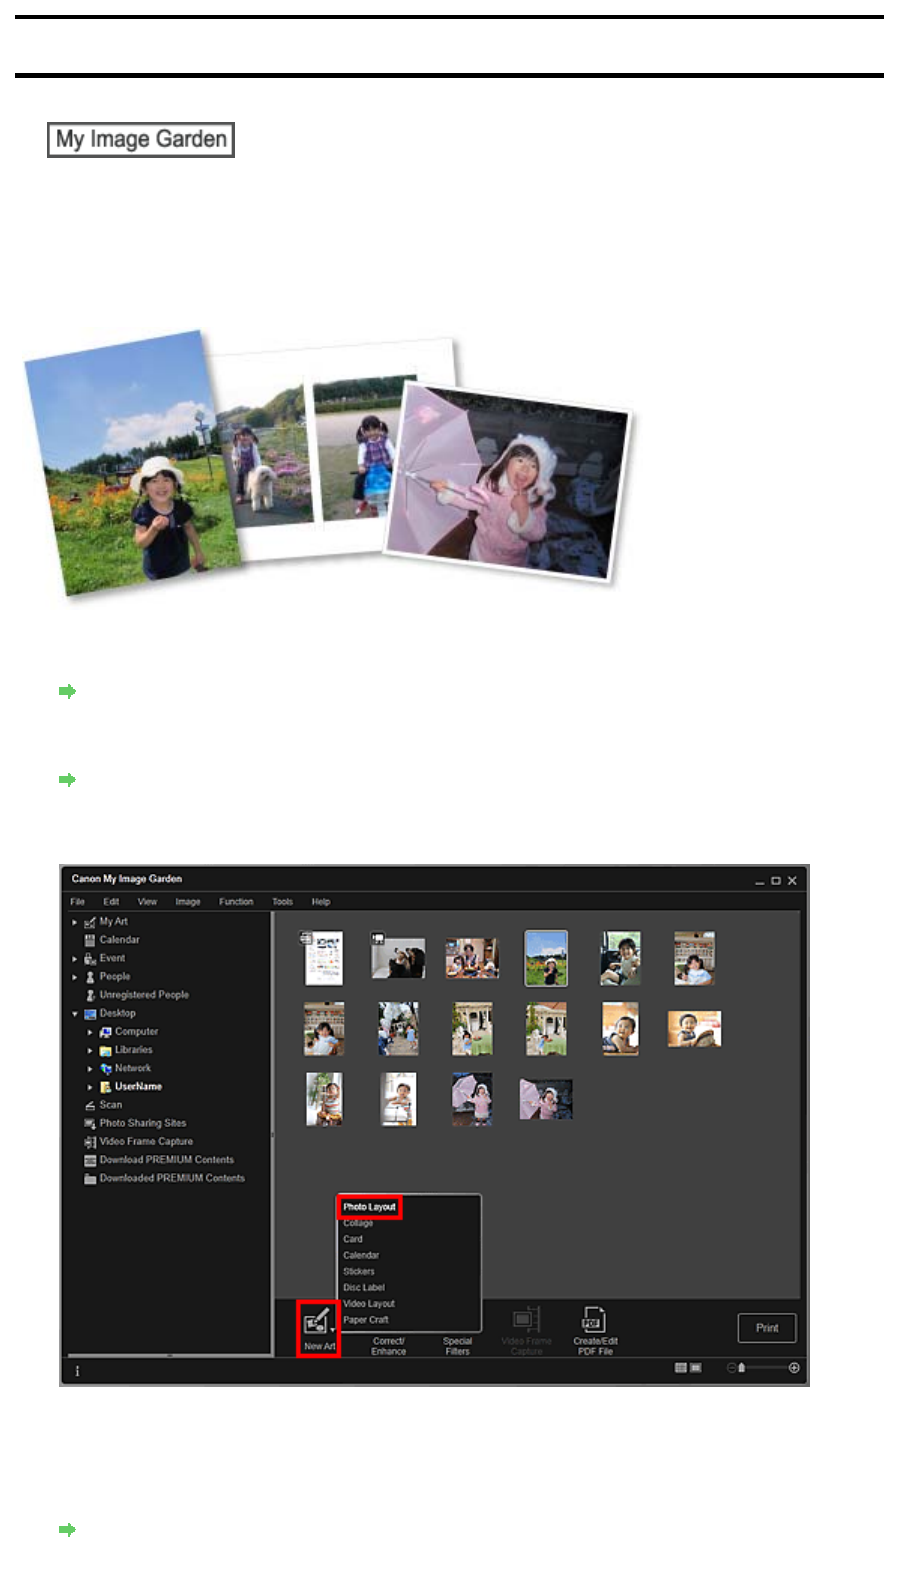Screen dimensions: 899x1570
Task: Click the Print button
Action: pyautogui.click(x=767, y=1328)
